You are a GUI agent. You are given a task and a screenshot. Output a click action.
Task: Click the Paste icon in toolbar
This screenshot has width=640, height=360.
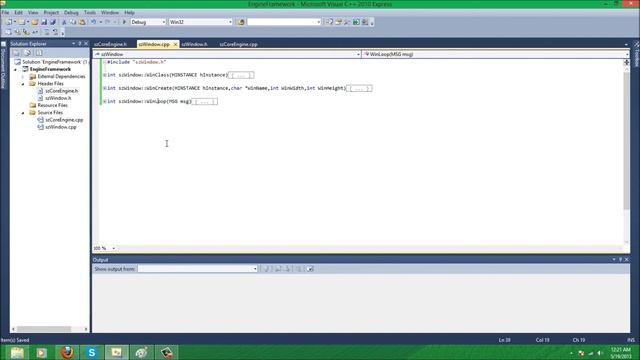(82, 22)
